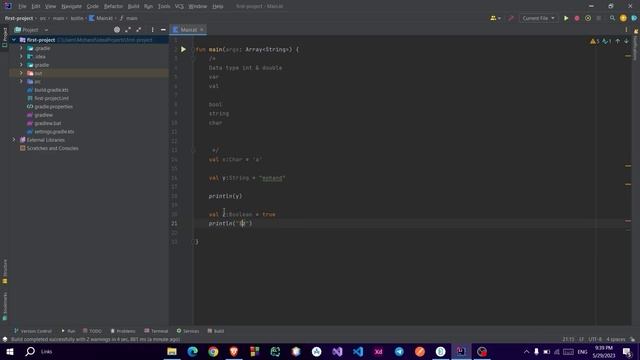Toggle the Structure tool window side button
Screen dimensions: 640x360
click(x=4, y=271)
